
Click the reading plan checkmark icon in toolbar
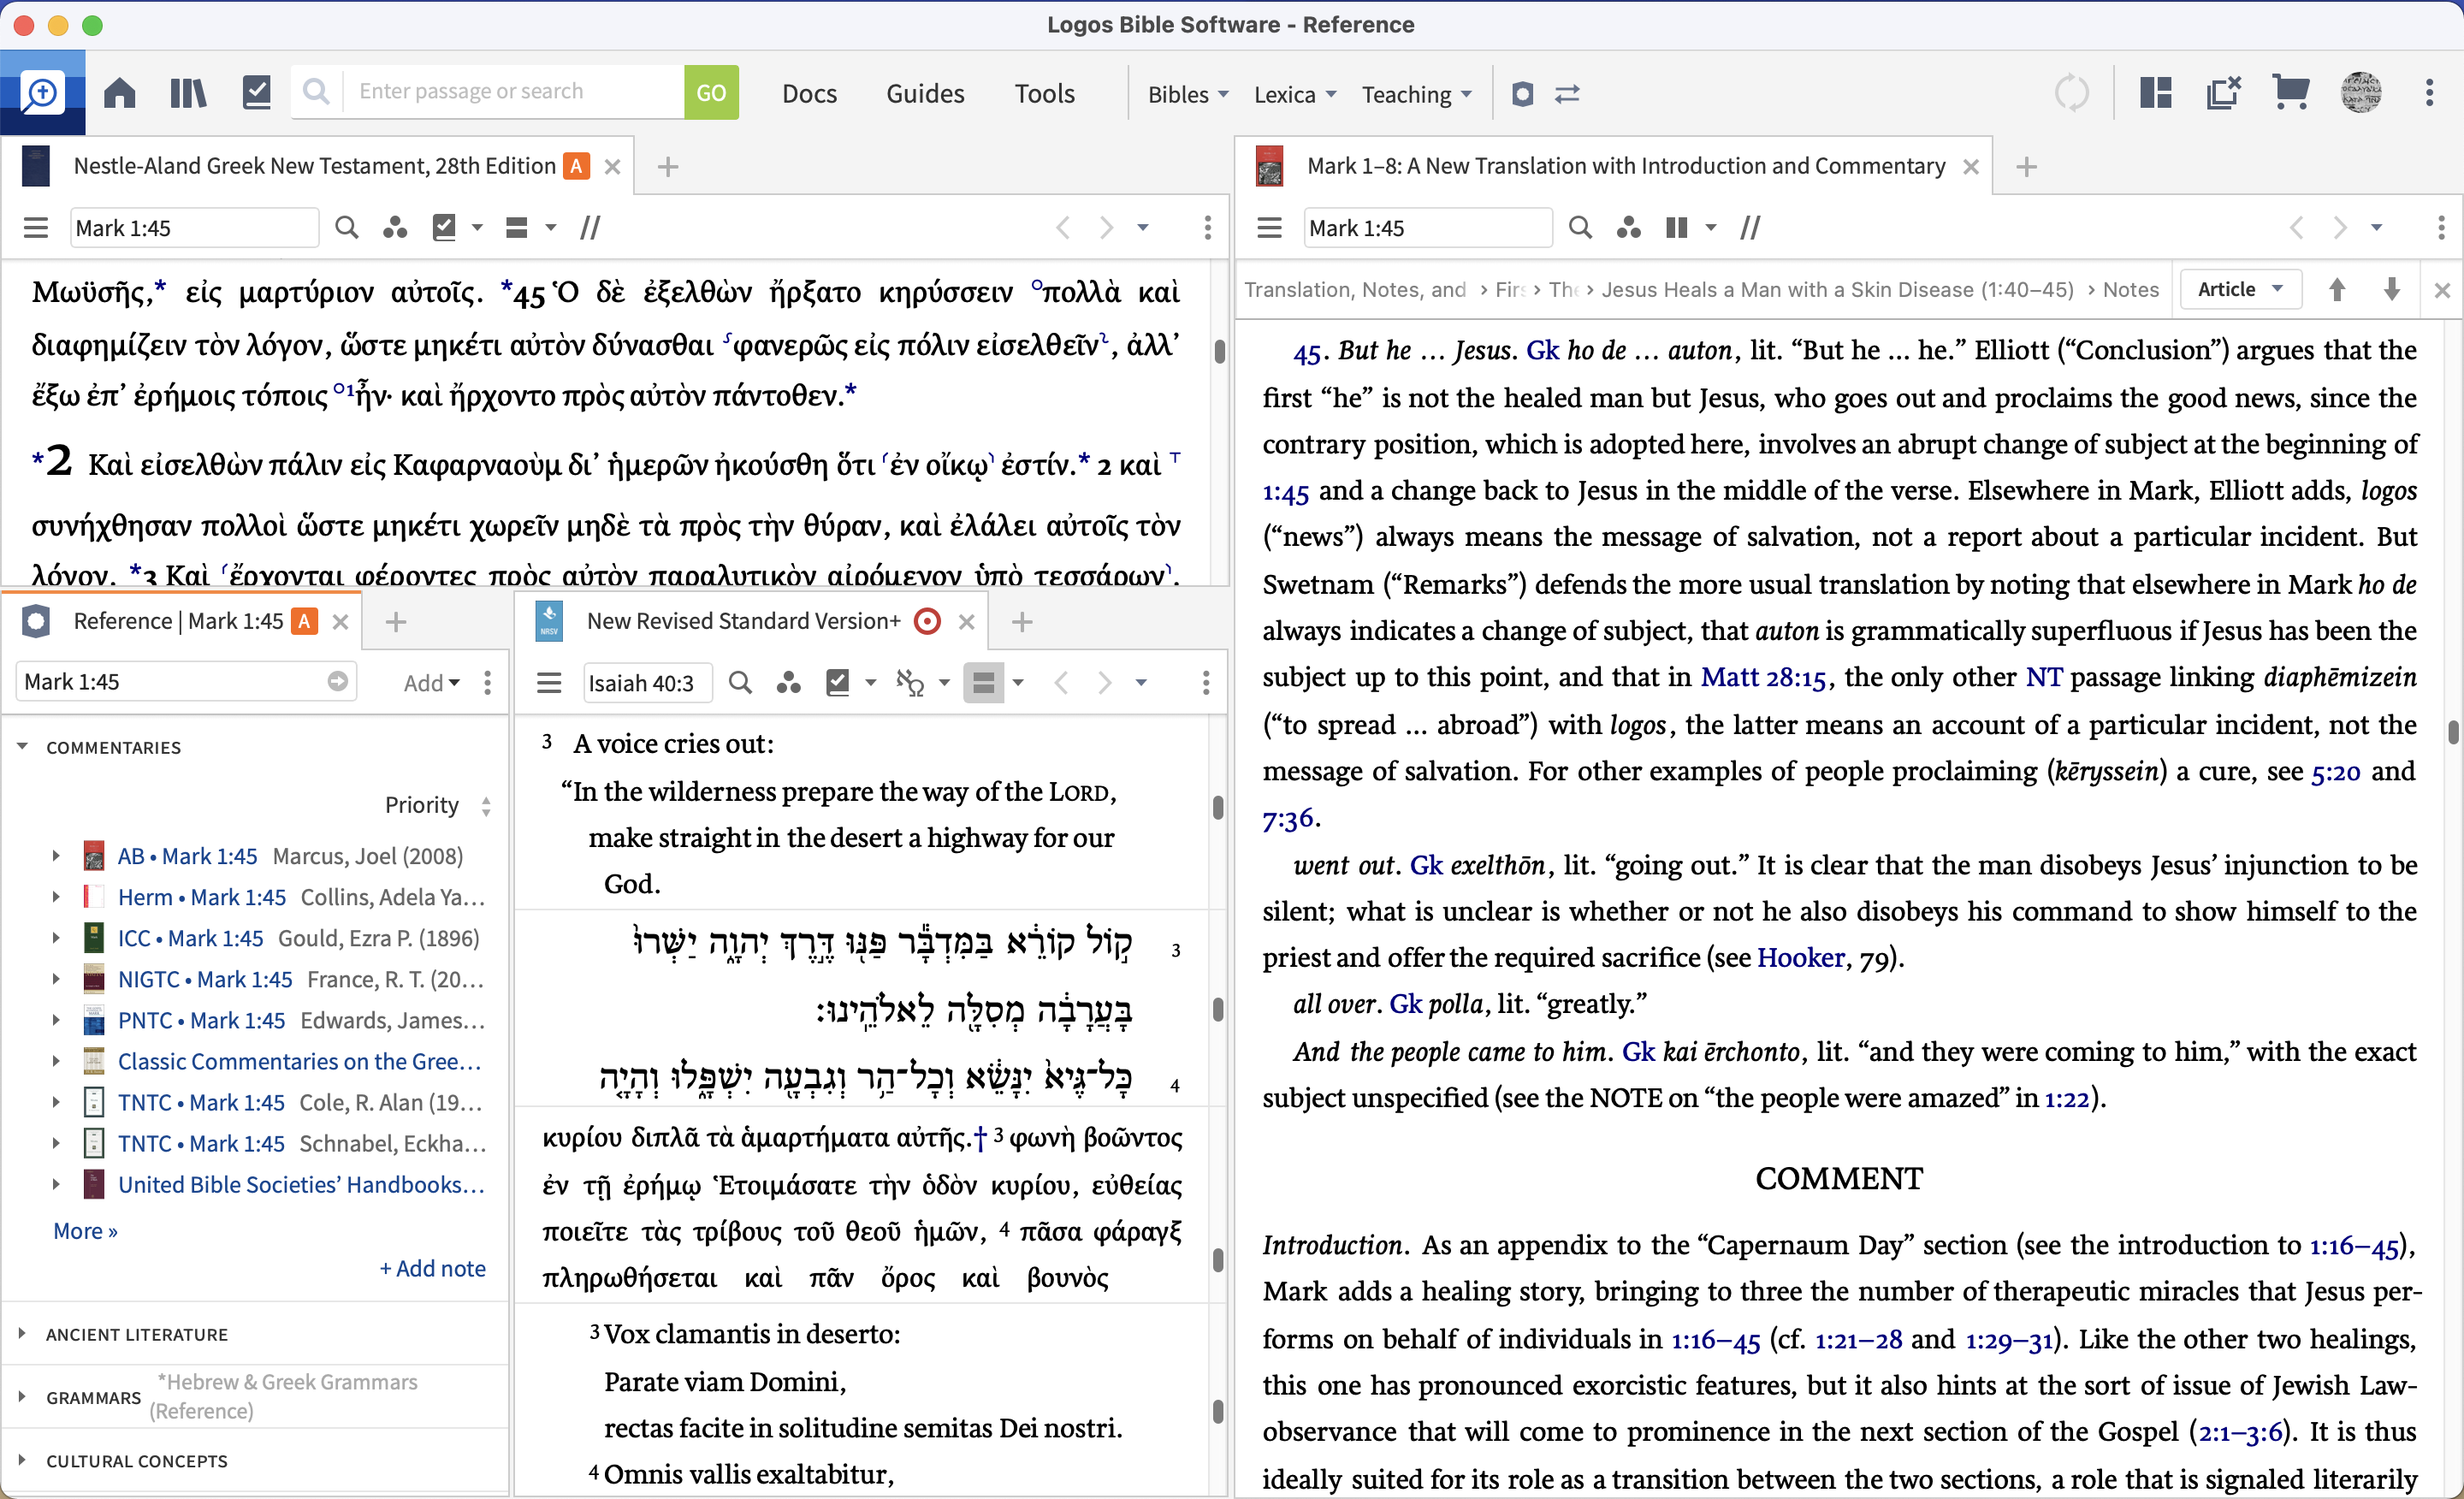pos(256,92)
